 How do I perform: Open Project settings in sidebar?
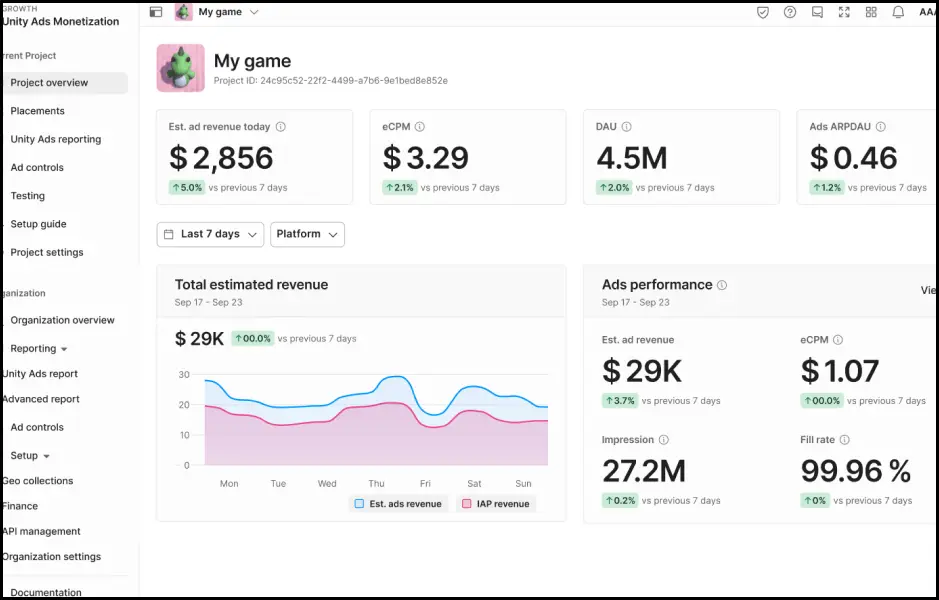[x=47, y=252]
